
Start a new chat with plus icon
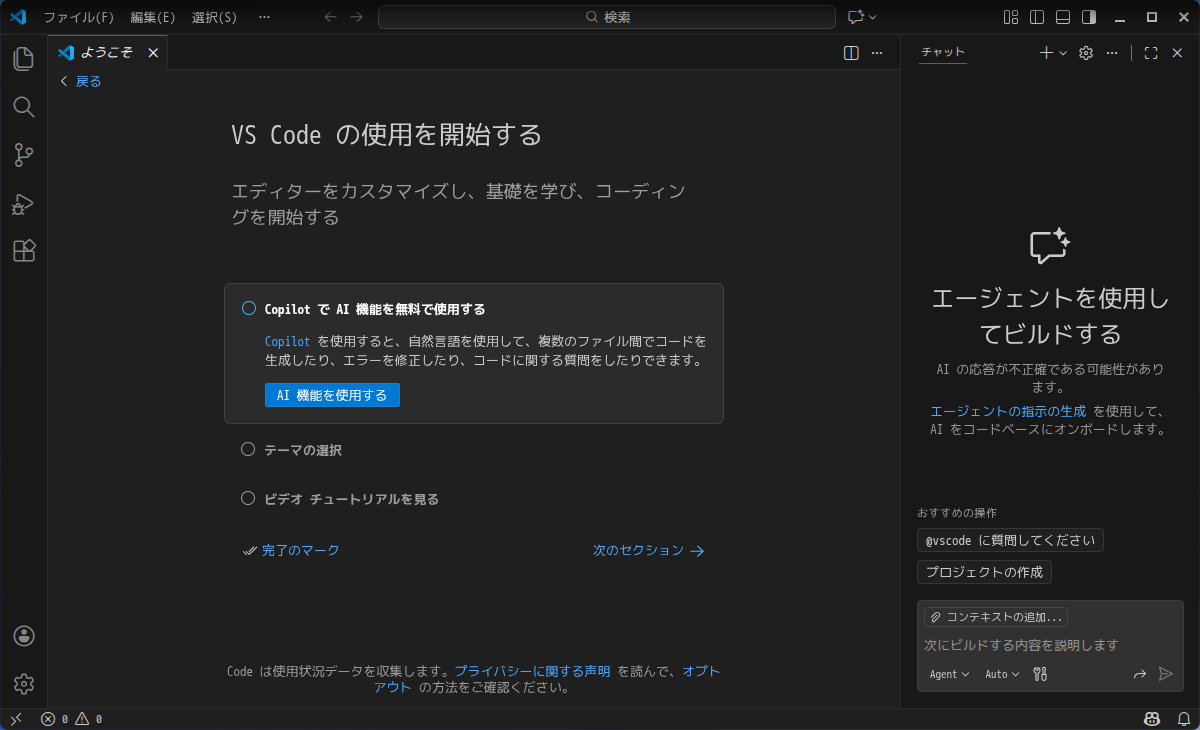[1046, 53]
